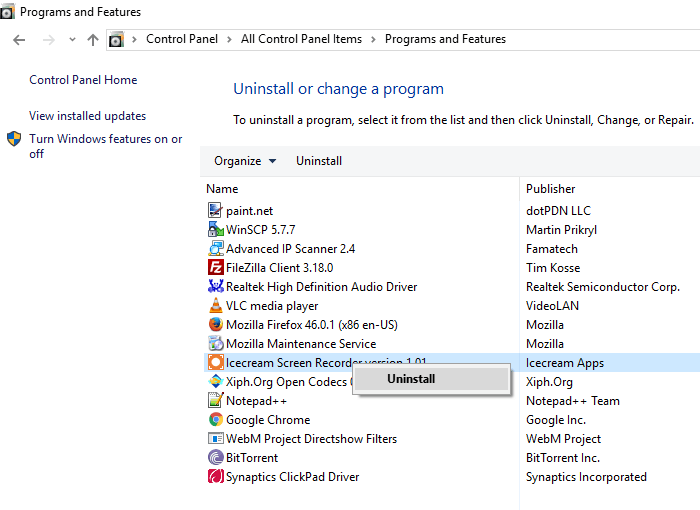Select FileZilla Client 3.18.0 entry
Viewport: 700px width, 510px height.
pyautogui.click(x=279, y=268)
